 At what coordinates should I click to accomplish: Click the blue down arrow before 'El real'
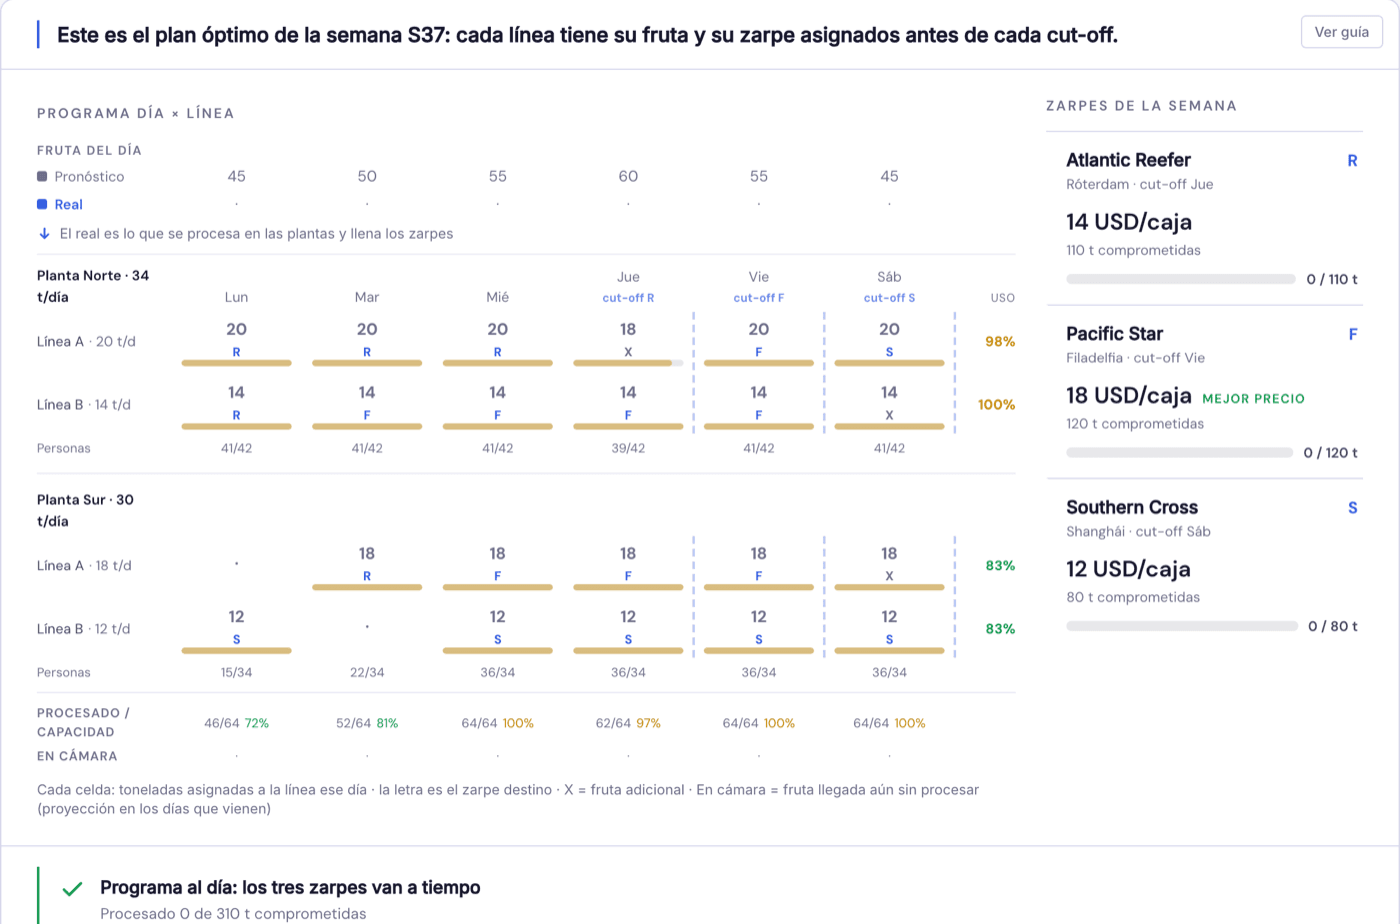[44, 233]
